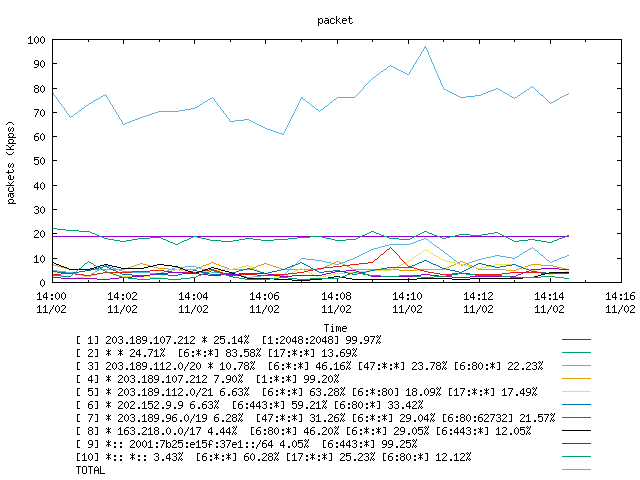The image size is (640, 480).
Task: Click legend row [ 9] 2001:7b25:e15f:37e1::/64
Action: point(247,444)
